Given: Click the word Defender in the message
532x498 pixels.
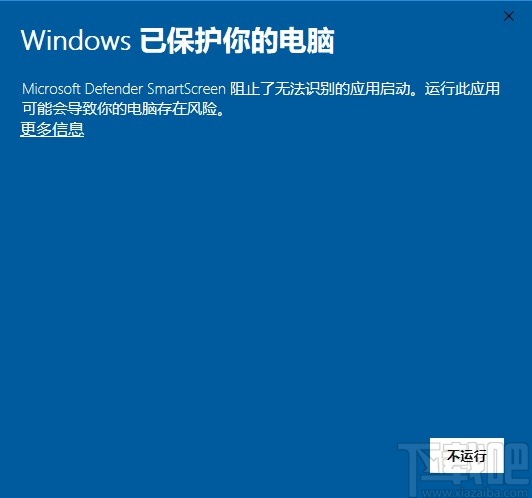Looking at the screenshot, I should tap(114, 89).
